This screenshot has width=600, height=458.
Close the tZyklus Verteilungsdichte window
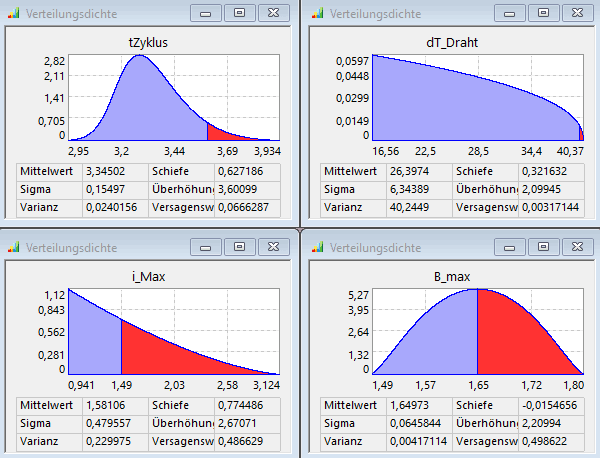272,14
